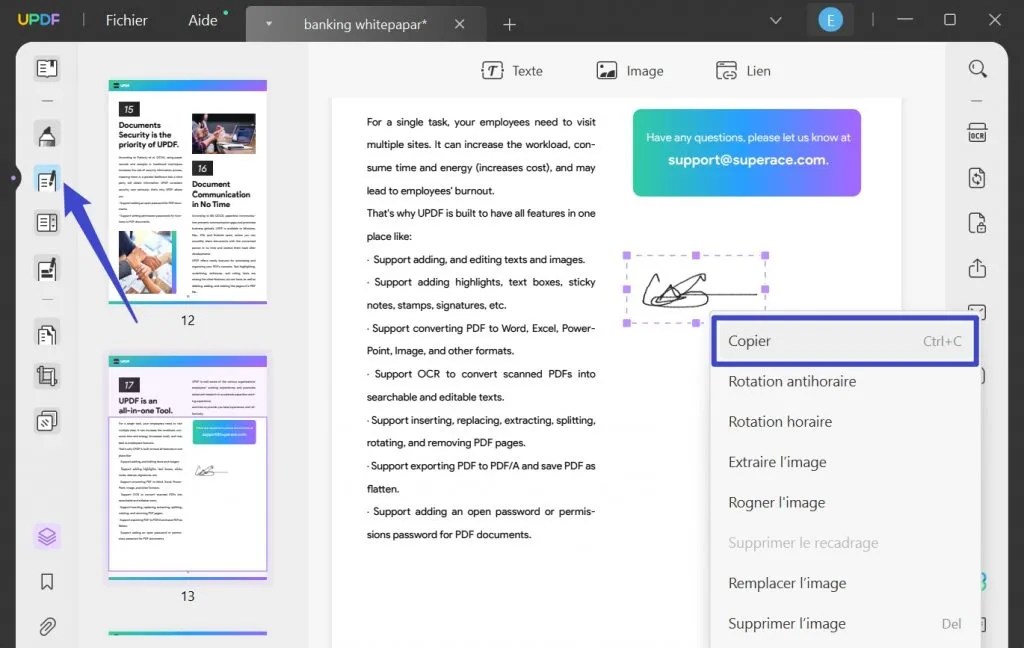
Task: Open the Search magnifier in right sidebar
Action: [978, 70]
